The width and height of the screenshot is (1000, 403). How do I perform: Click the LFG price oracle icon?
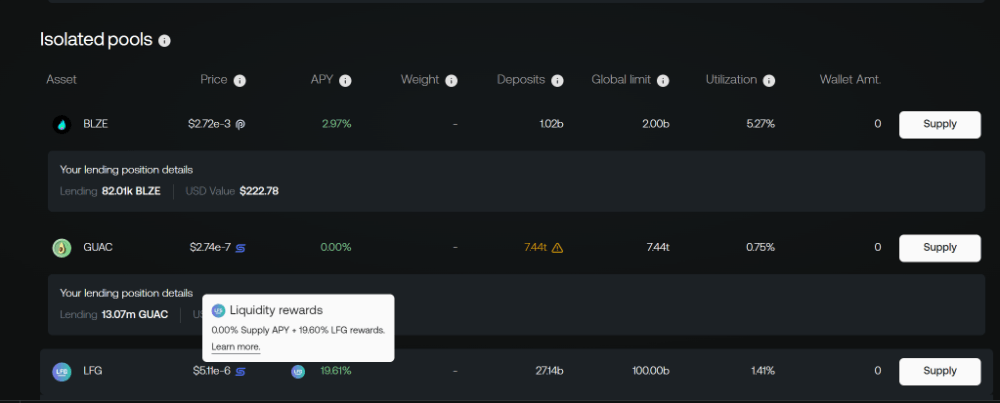click(x=240, y=371)
